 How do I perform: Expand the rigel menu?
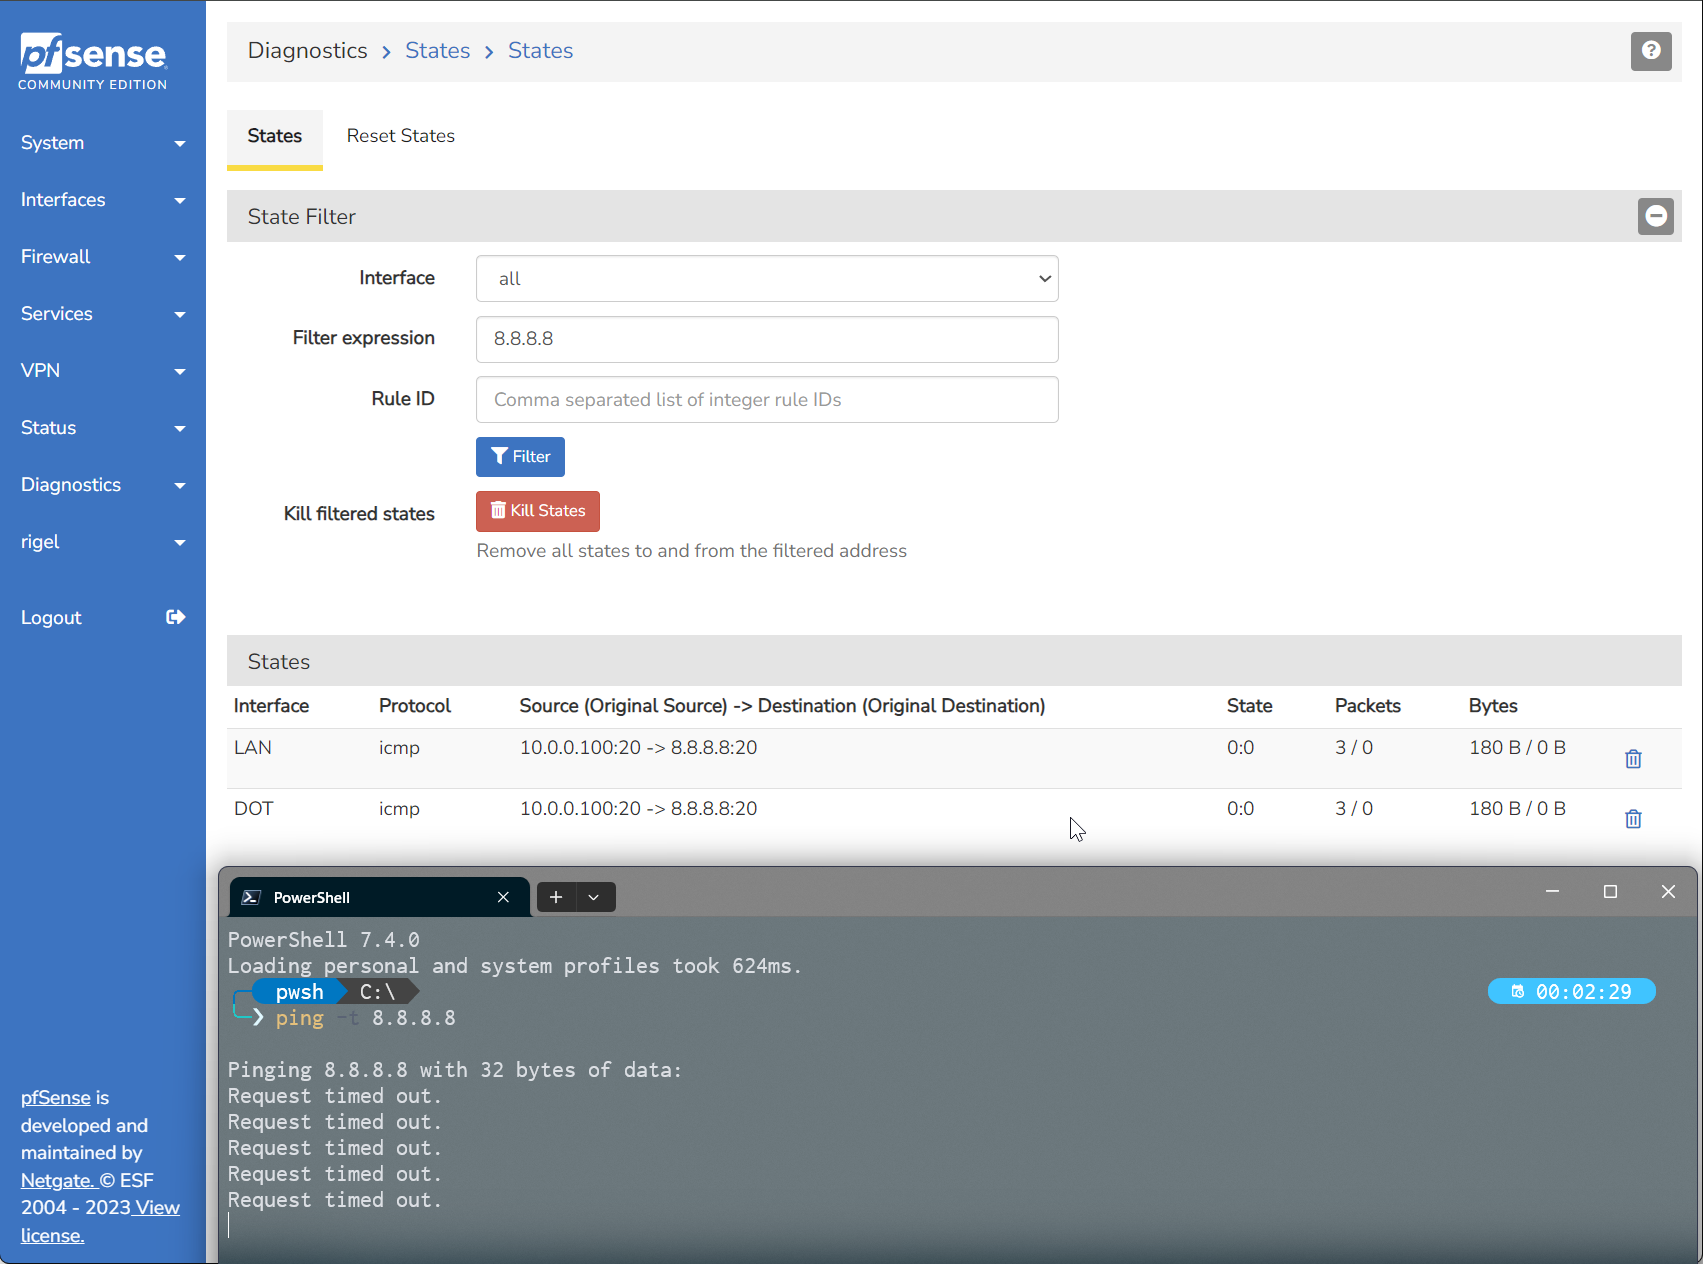103,542
